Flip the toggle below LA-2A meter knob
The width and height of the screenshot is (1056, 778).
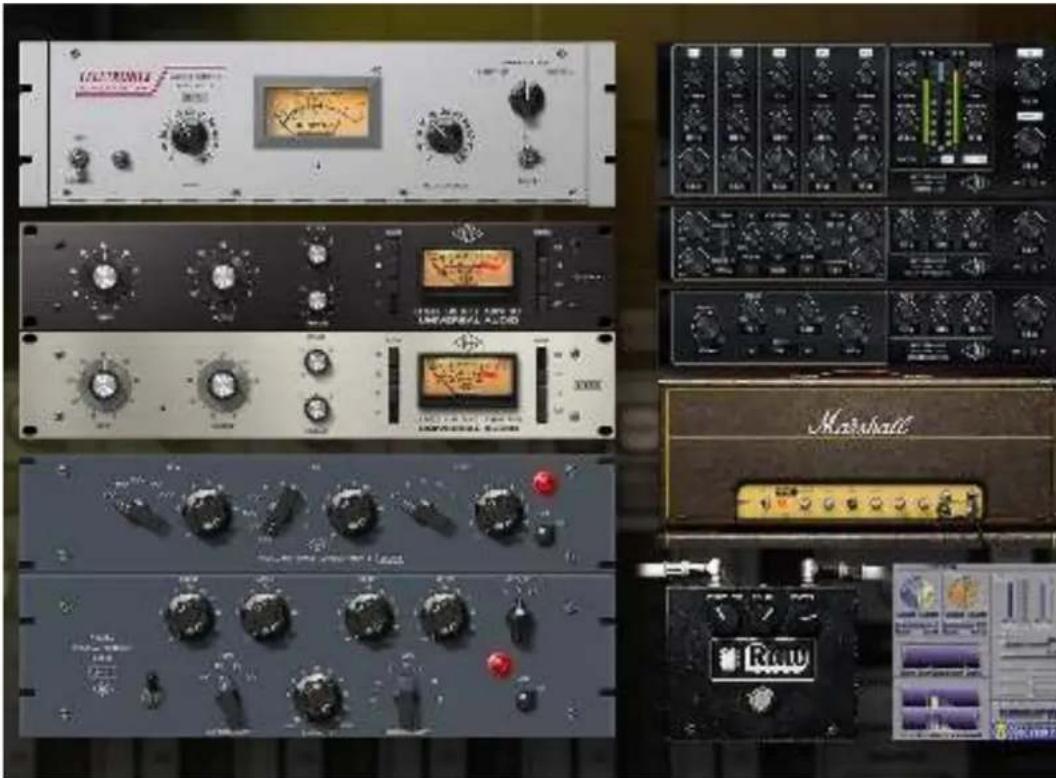[529, 158]
